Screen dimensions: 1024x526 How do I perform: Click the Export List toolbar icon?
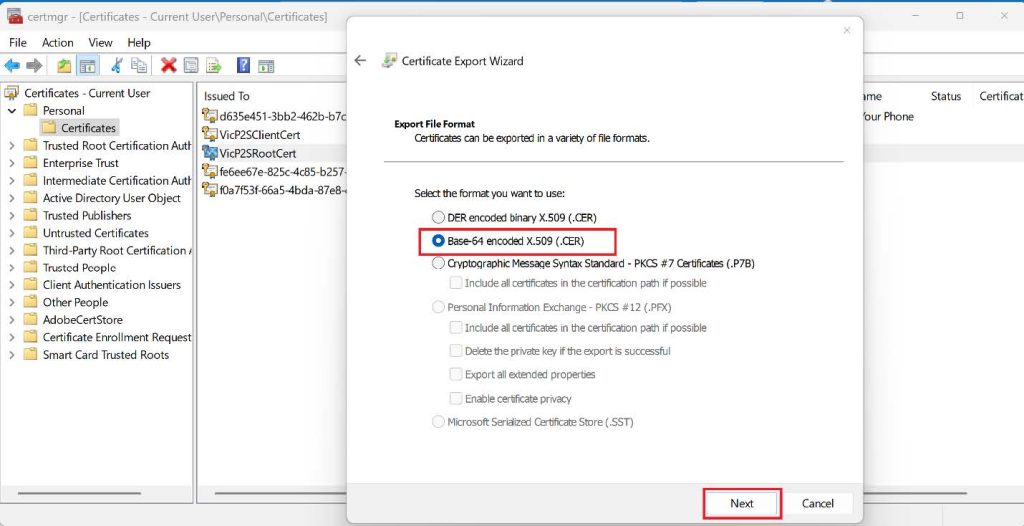pos(214,66)
